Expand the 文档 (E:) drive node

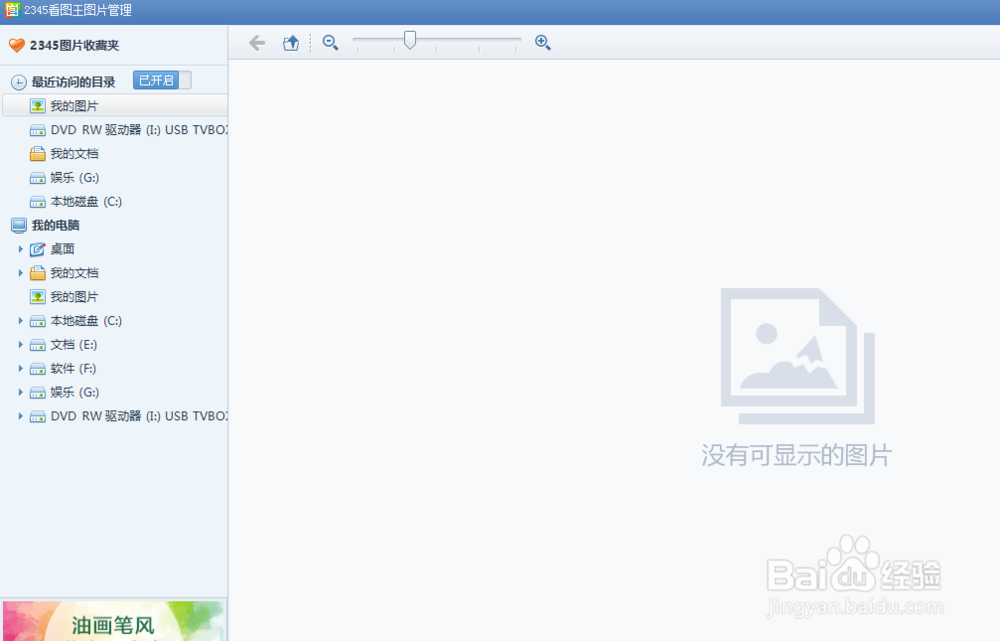tap(20, 344)
